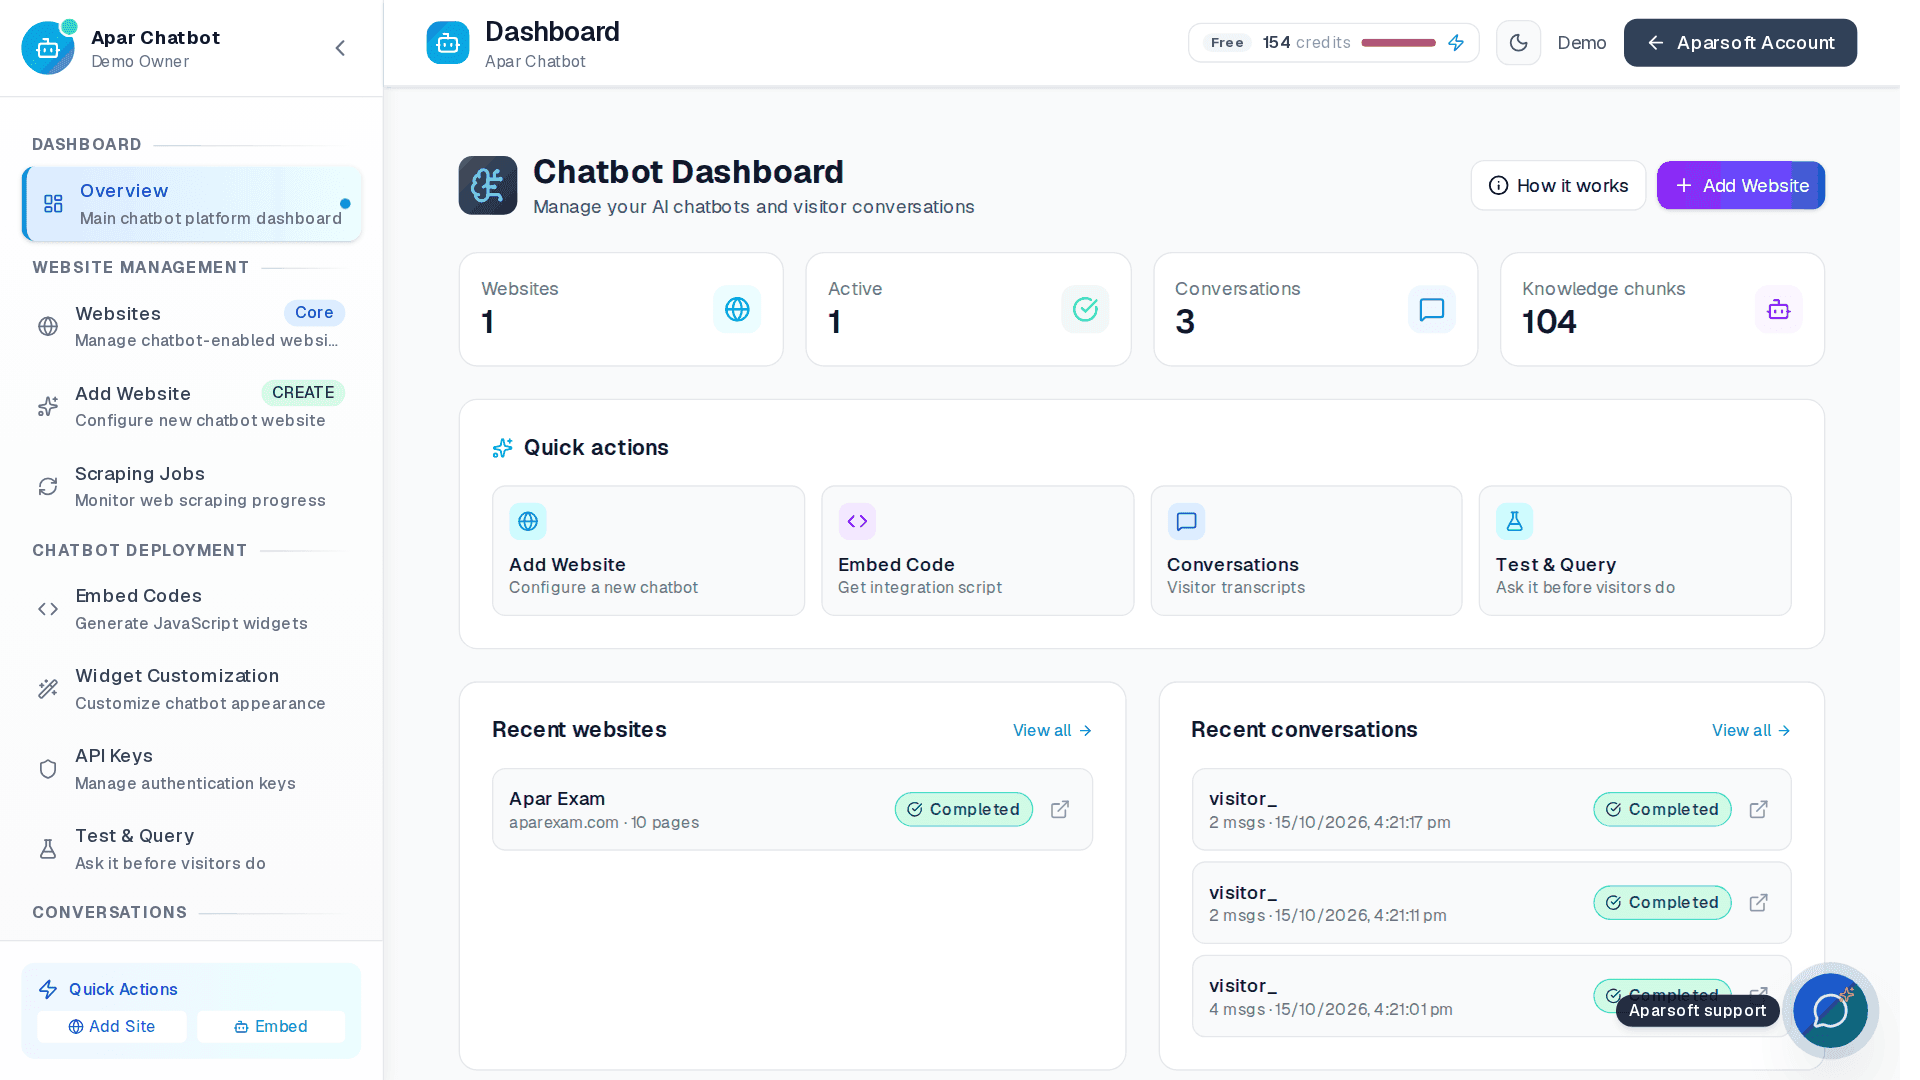Collapse the sidebar with the chevron arrow
The height and width of the screenshot is (1080, 1920).
click(340, 48)
